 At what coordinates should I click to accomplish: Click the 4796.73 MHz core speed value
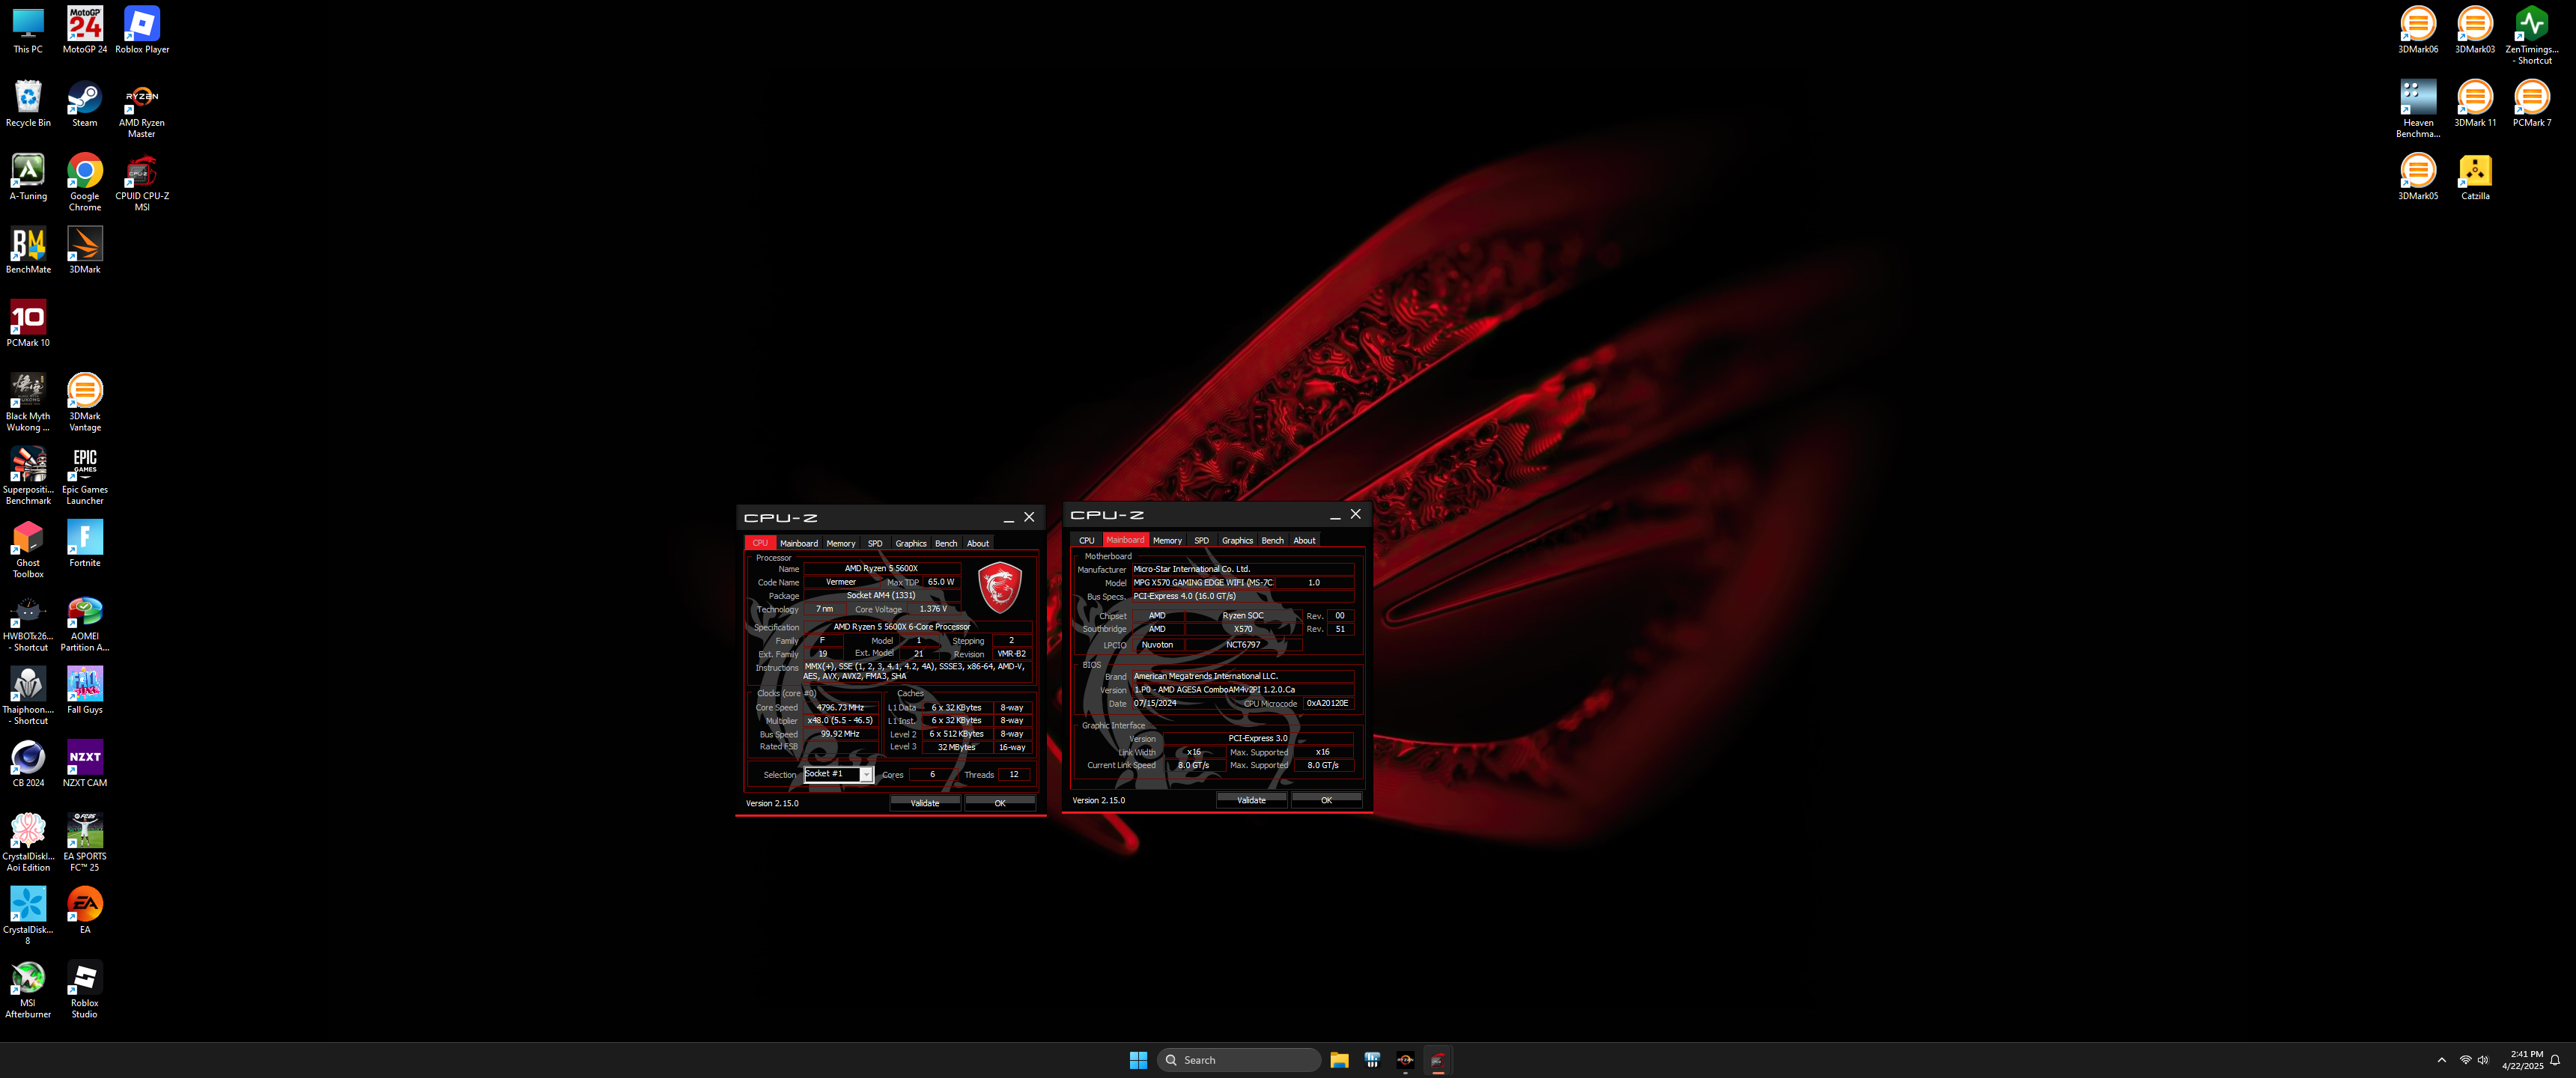click(840, 707)
